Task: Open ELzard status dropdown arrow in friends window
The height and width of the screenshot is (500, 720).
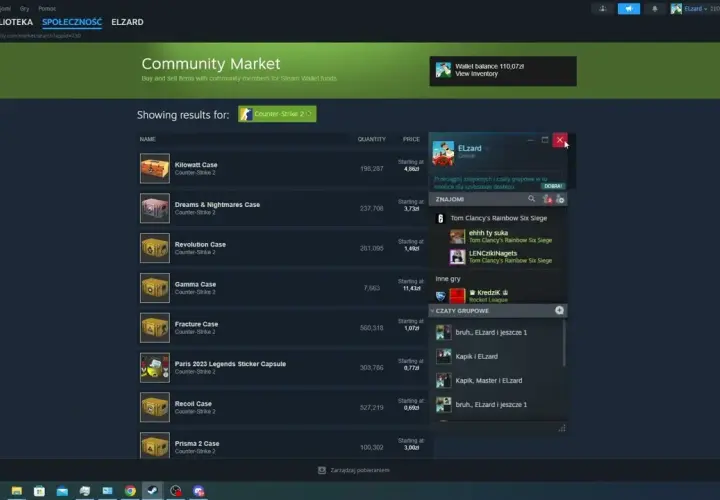Action: [487, 149]
